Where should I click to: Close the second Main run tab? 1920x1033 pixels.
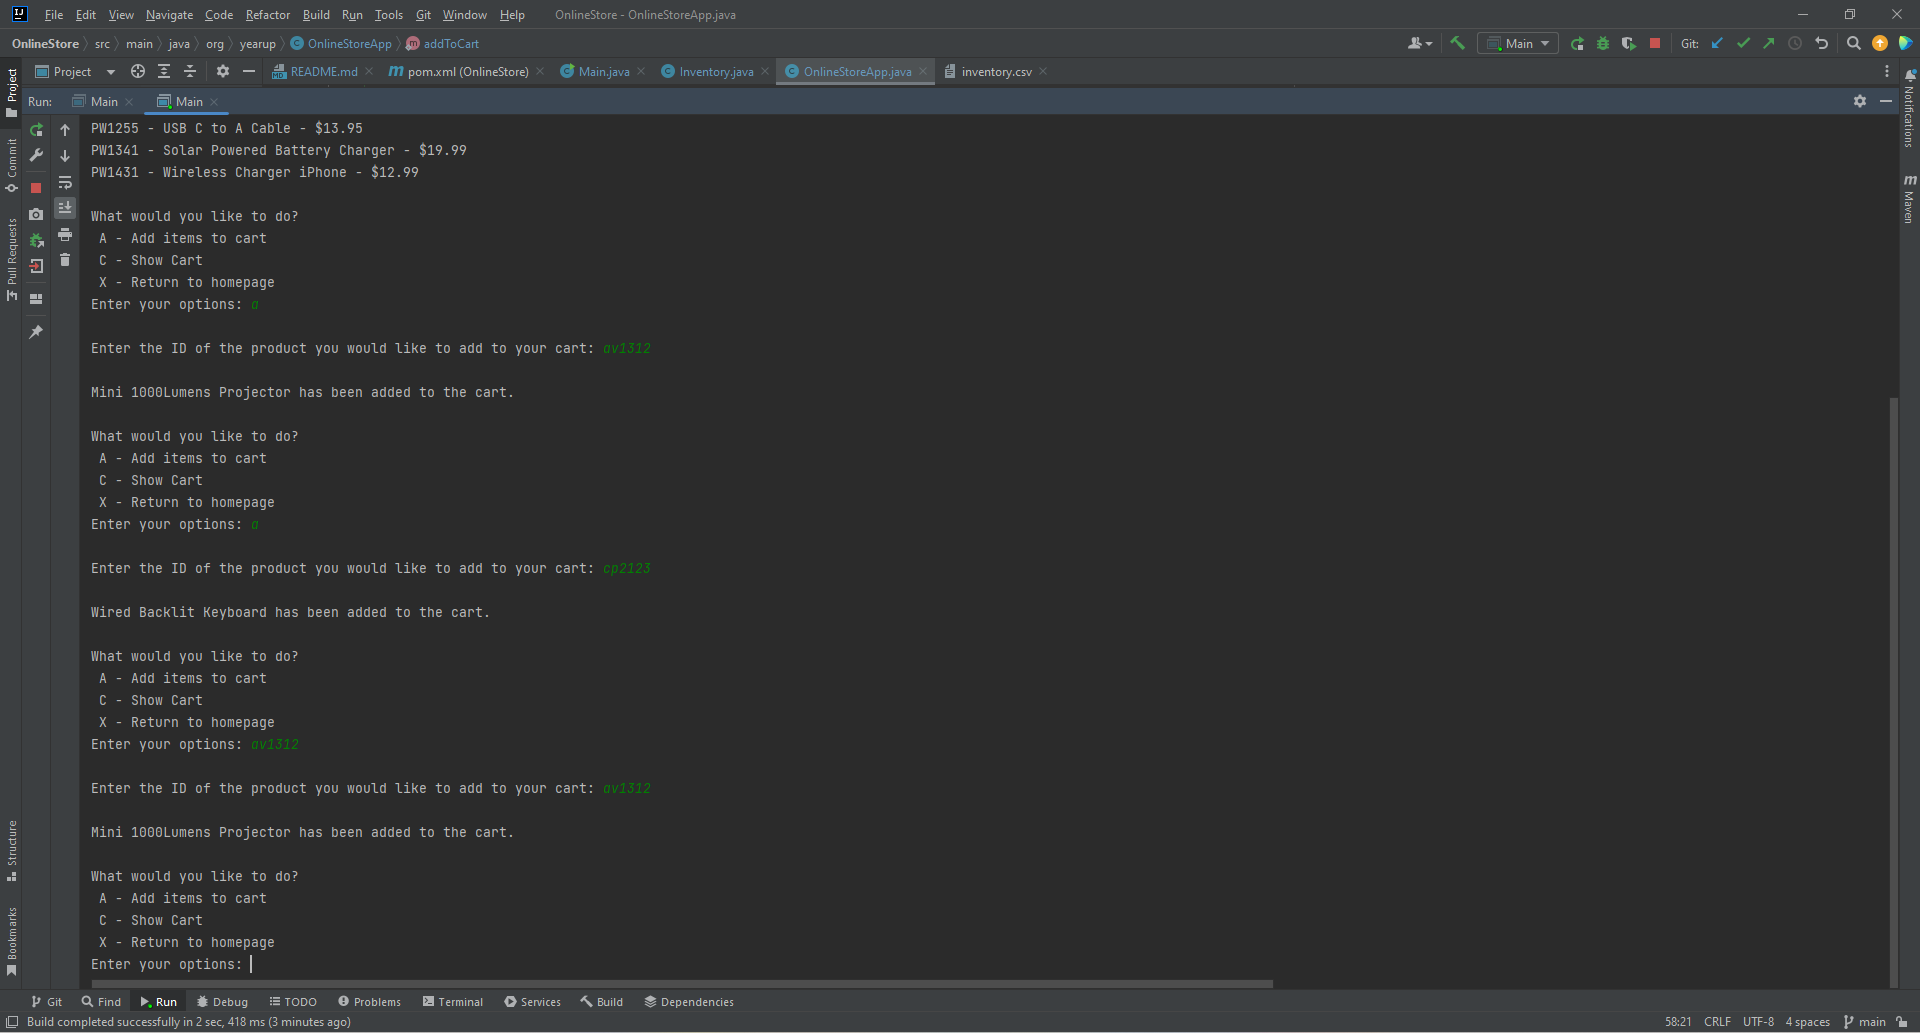click(214, 102)
